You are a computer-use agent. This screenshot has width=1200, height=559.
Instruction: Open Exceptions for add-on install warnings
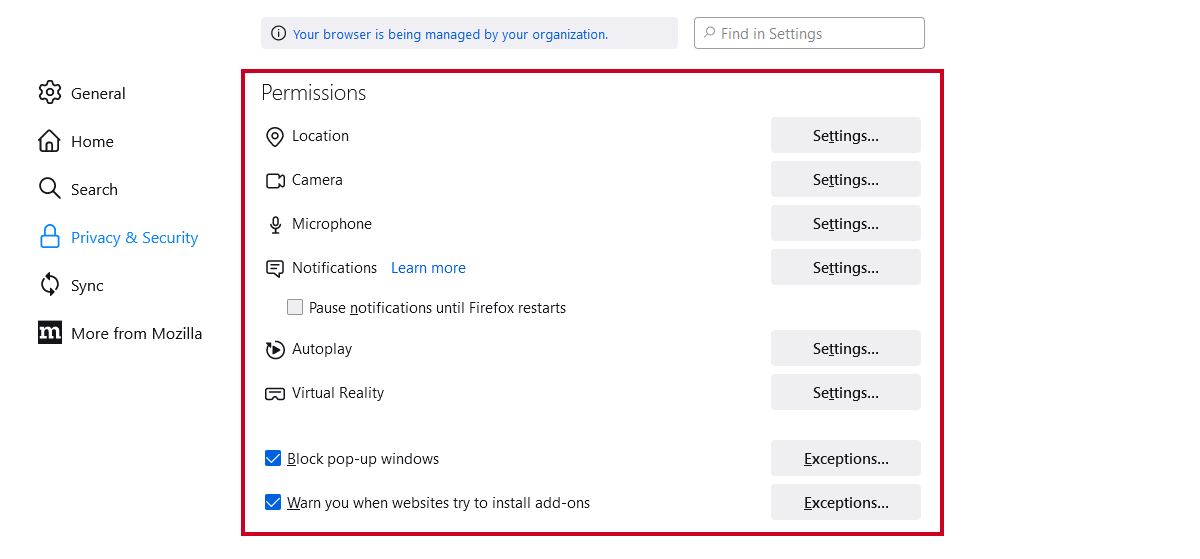tap(846, 503)
